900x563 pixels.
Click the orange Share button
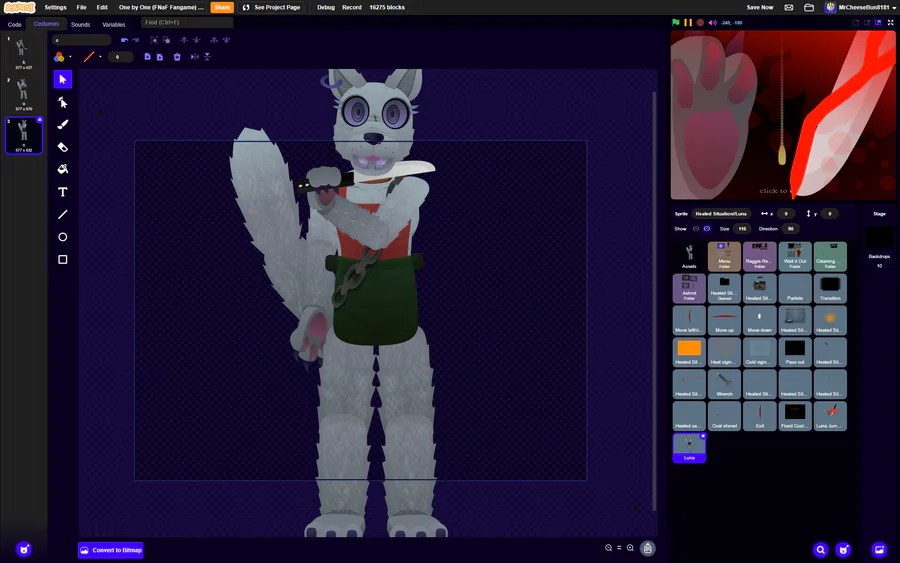click(222, 7)
